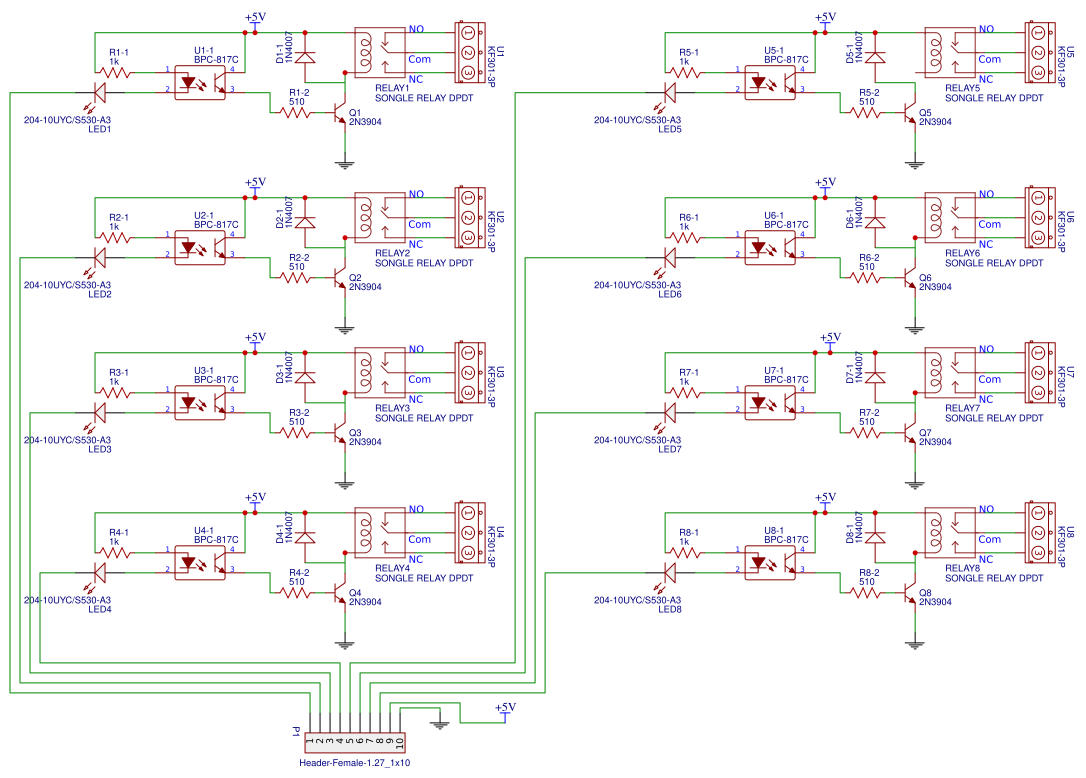Click the U1 KF301-3P terminal block symbol

[470, 52]
